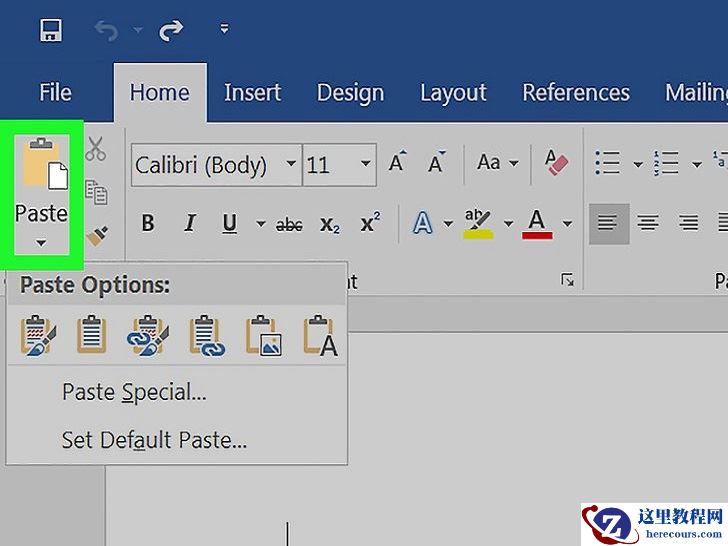The width and height of the screenshot is (728, 546).
Task: Click the Redo arrow icon
Action: tap(171, 30)
